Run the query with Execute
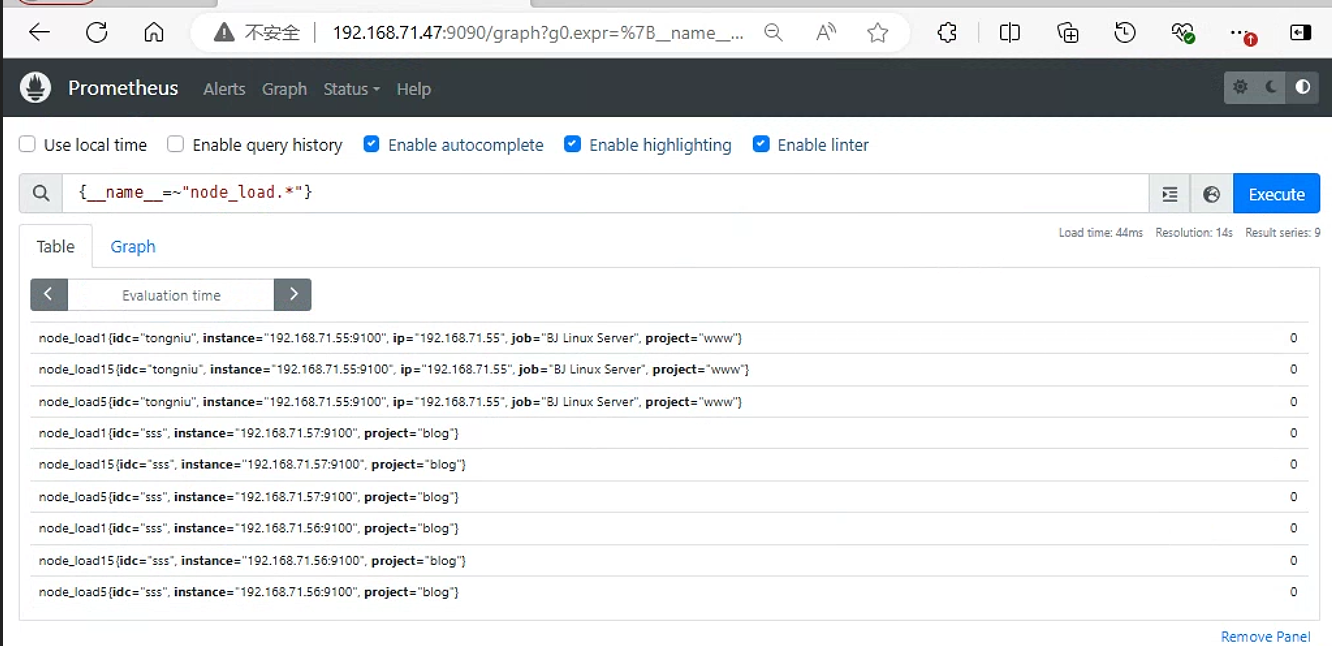1332x646 pixels. pyautogui.click(x=1277, y=194)
